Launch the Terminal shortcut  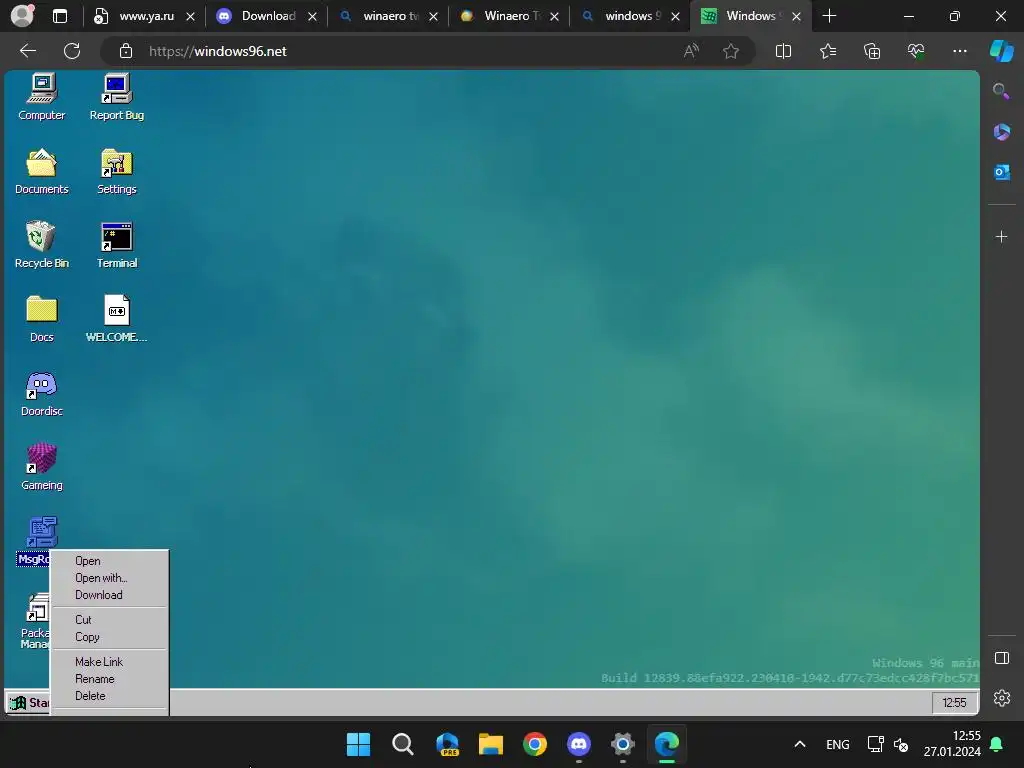click(x=117, y=245)
